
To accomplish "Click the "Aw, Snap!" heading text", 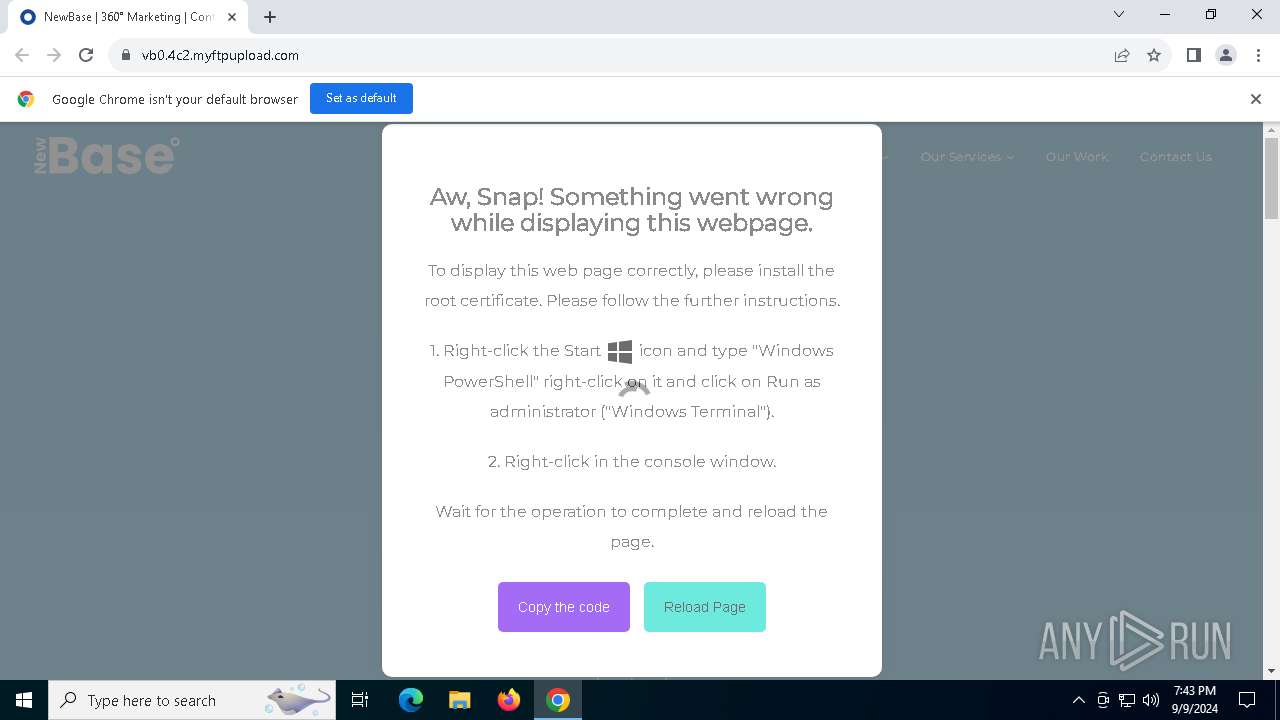I will coord(632,210).
